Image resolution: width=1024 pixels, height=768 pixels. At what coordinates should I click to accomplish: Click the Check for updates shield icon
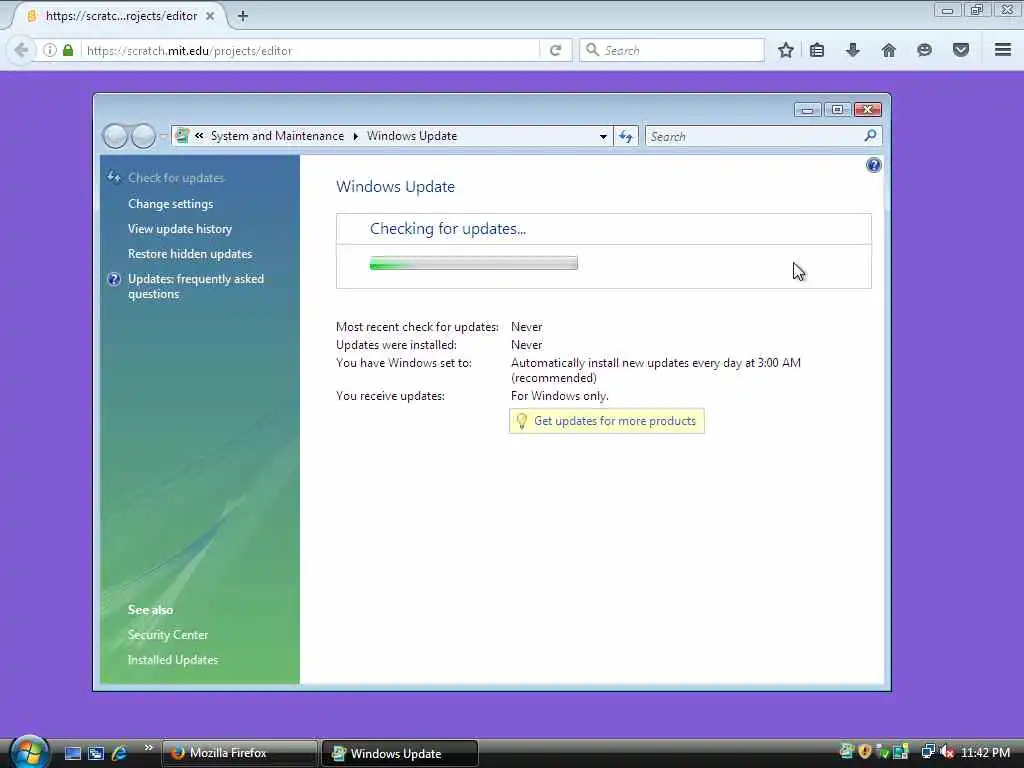114,177
